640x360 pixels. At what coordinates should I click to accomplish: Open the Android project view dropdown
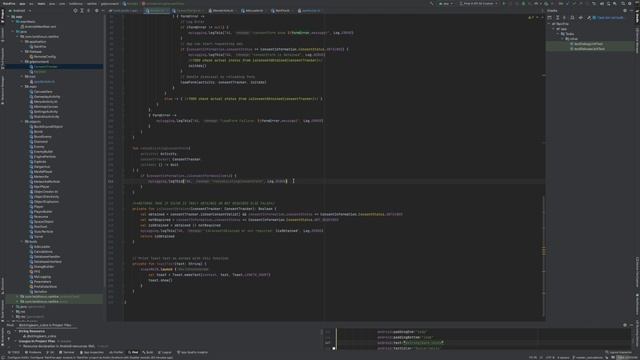tap(20, 11)
